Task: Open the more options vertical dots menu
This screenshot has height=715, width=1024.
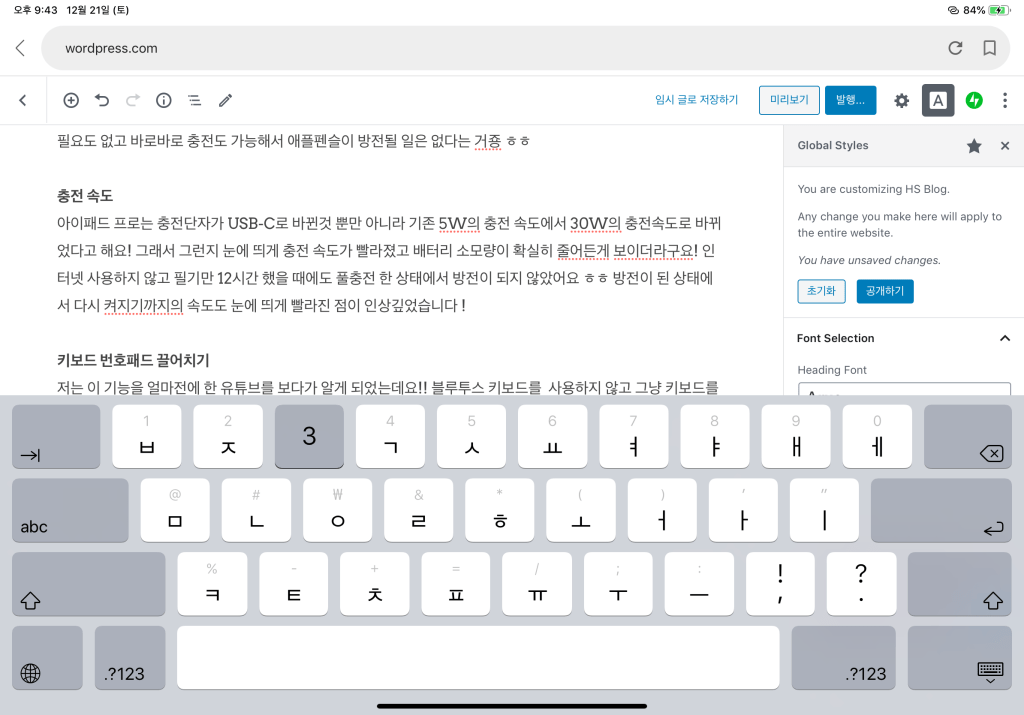Action: (1005, 100)
